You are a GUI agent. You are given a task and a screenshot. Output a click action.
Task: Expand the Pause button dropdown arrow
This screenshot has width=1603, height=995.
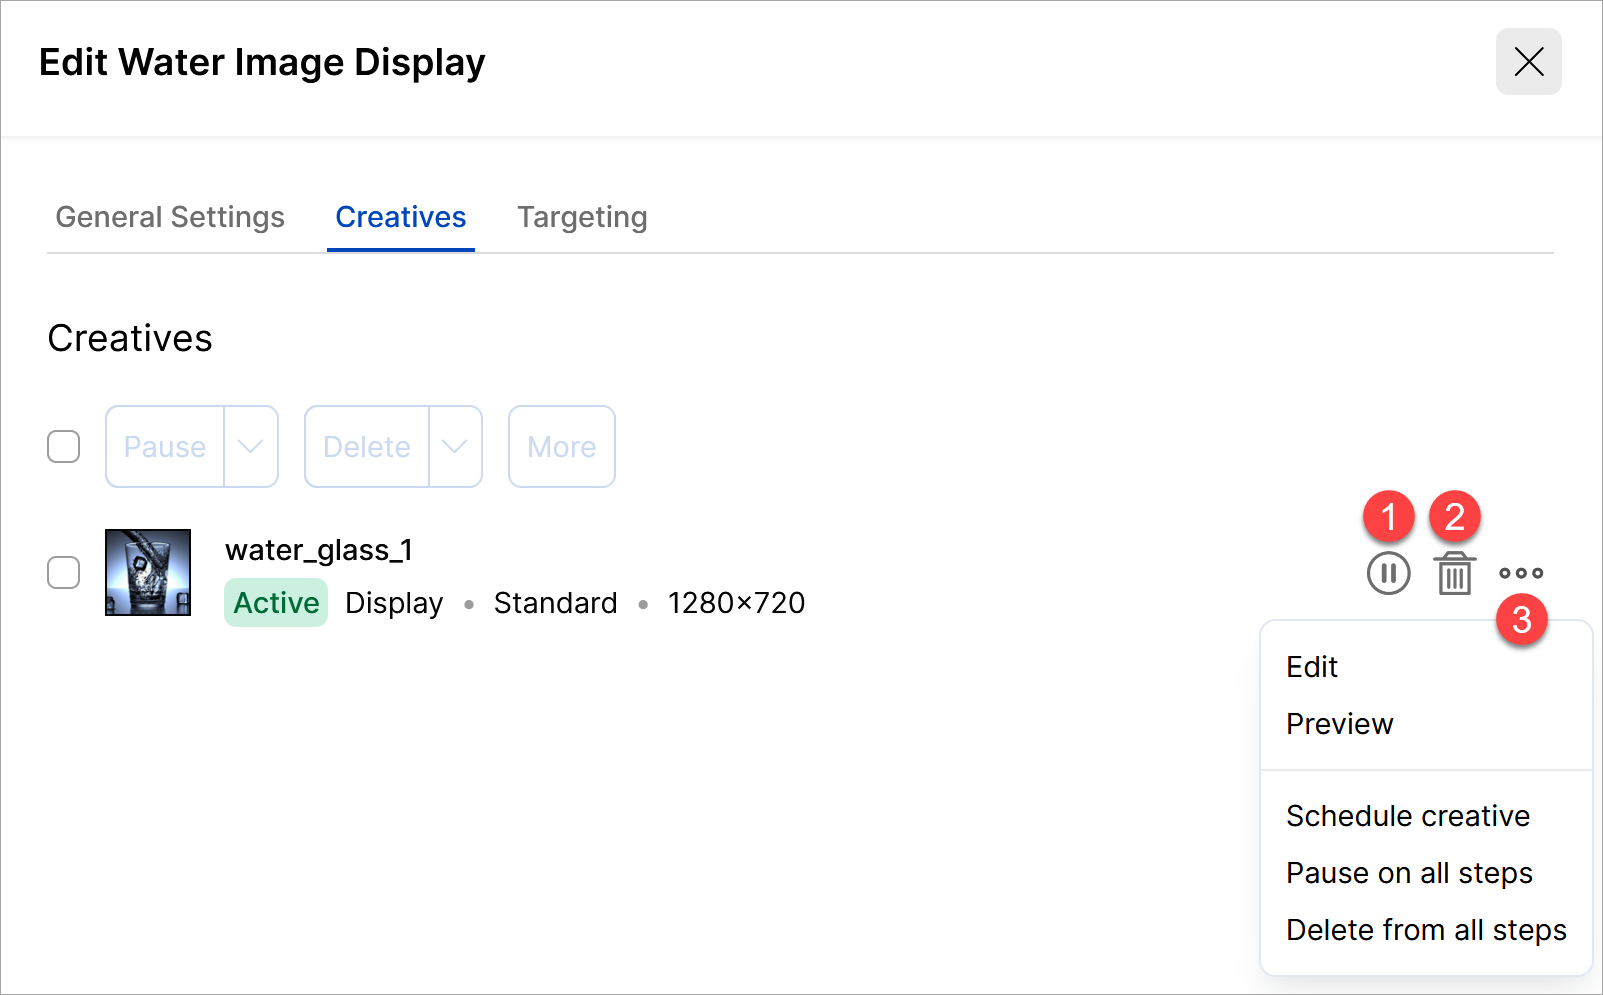click(251, 447)
